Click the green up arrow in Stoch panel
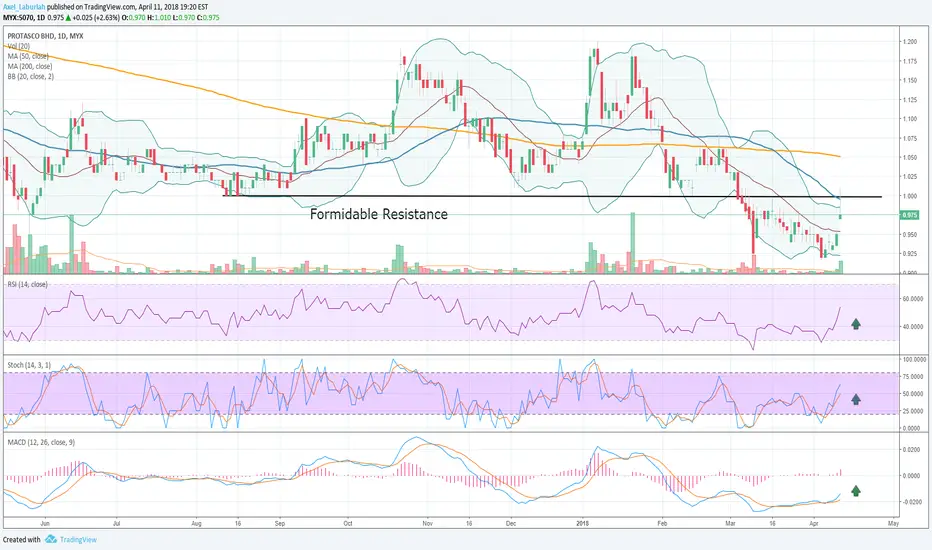This screenshot has width=932, height=550. [x=855, y=399]
